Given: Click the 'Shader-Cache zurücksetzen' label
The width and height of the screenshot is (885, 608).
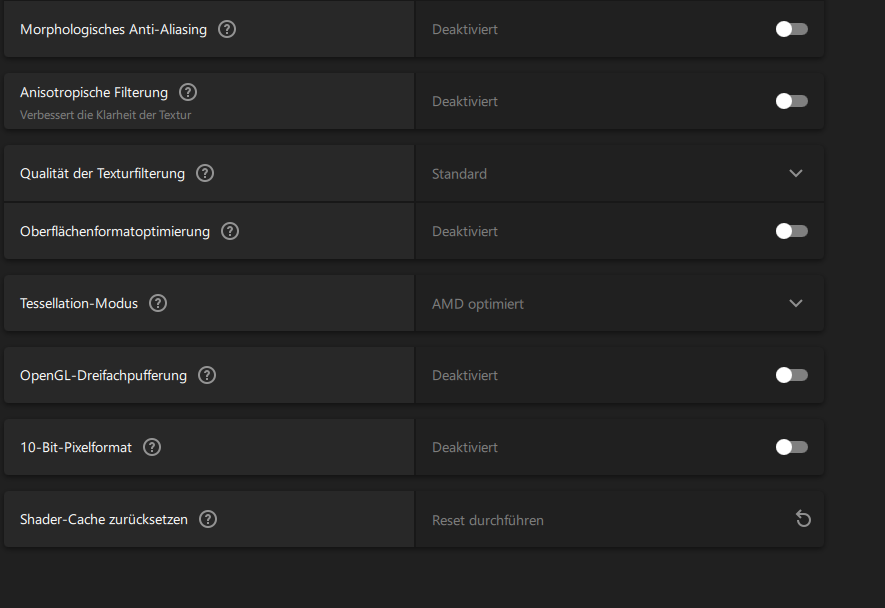Looking at the screenshot, I should pyautogui.click(x=104, y=520).
